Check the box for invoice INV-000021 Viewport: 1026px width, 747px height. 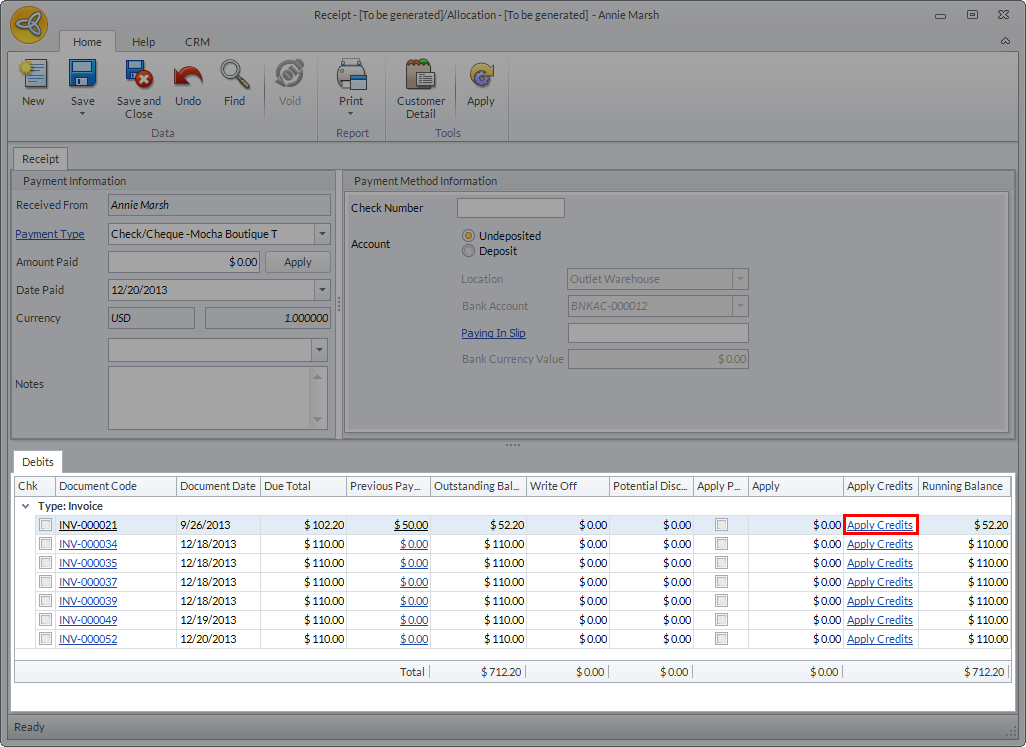point(46,525)
